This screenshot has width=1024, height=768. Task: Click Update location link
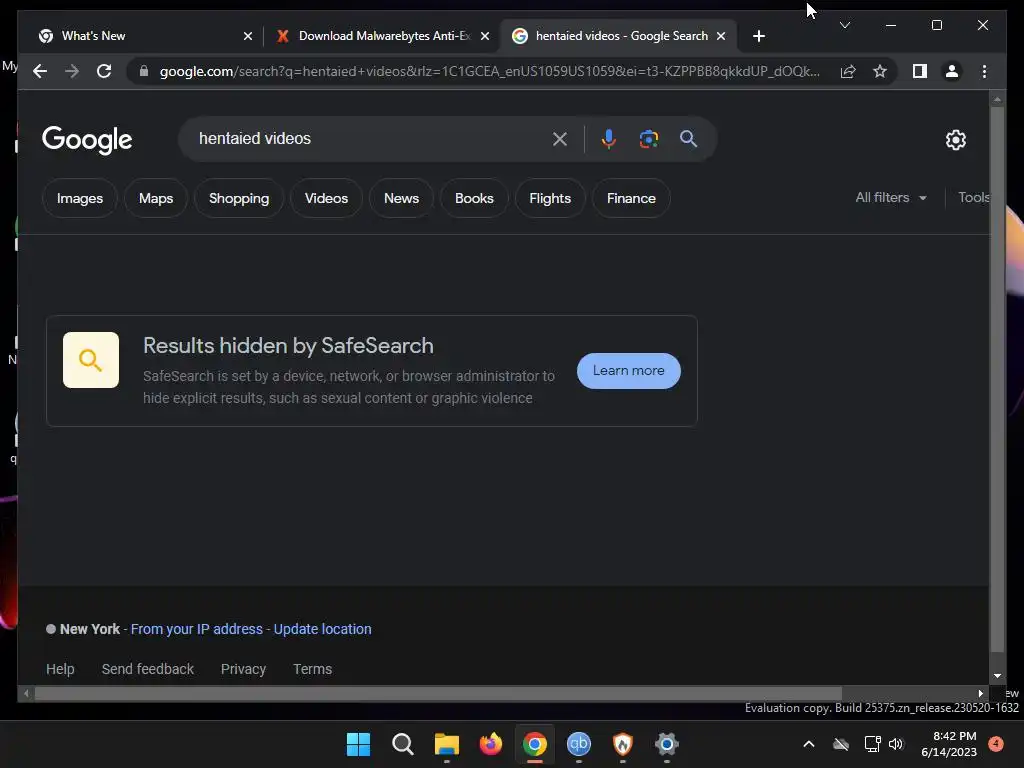point(323,629)
